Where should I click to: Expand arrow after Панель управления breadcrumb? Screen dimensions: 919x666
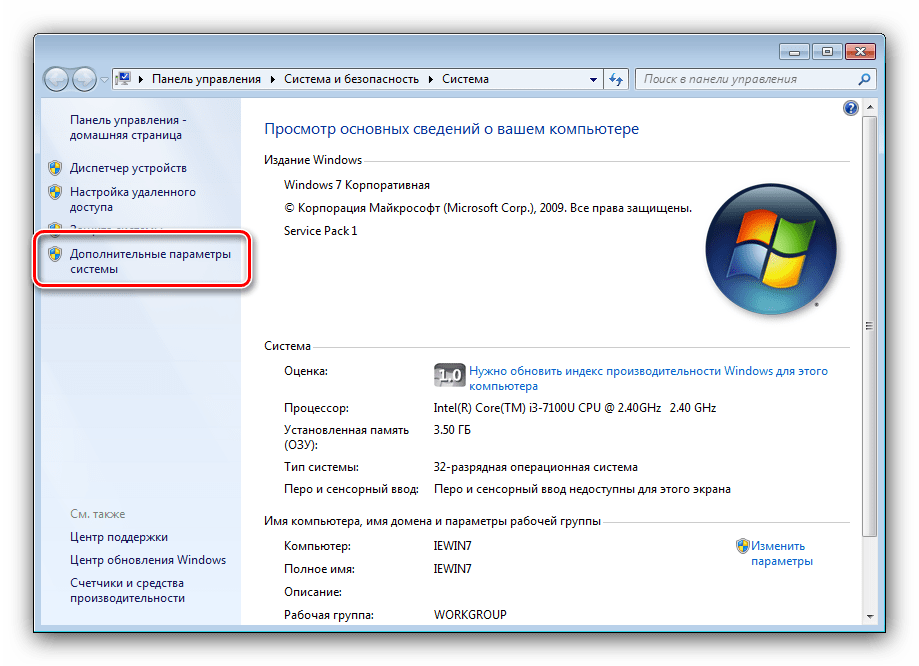[x=273, y=79]
